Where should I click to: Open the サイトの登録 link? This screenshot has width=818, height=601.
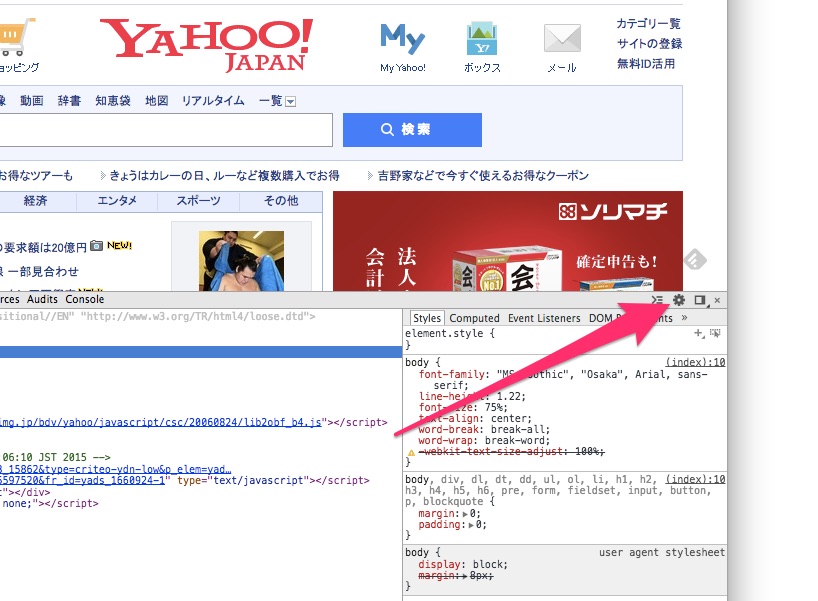(649, 43)
